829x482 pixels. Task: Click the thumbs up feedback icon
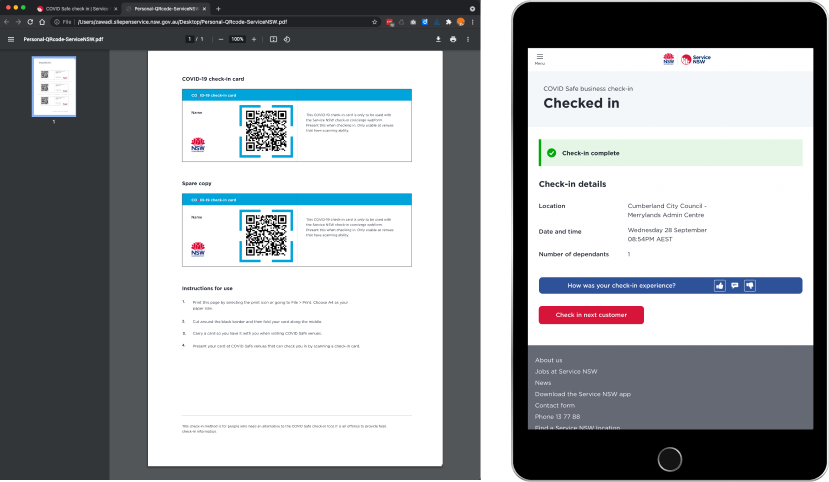[x=719, y=286]
